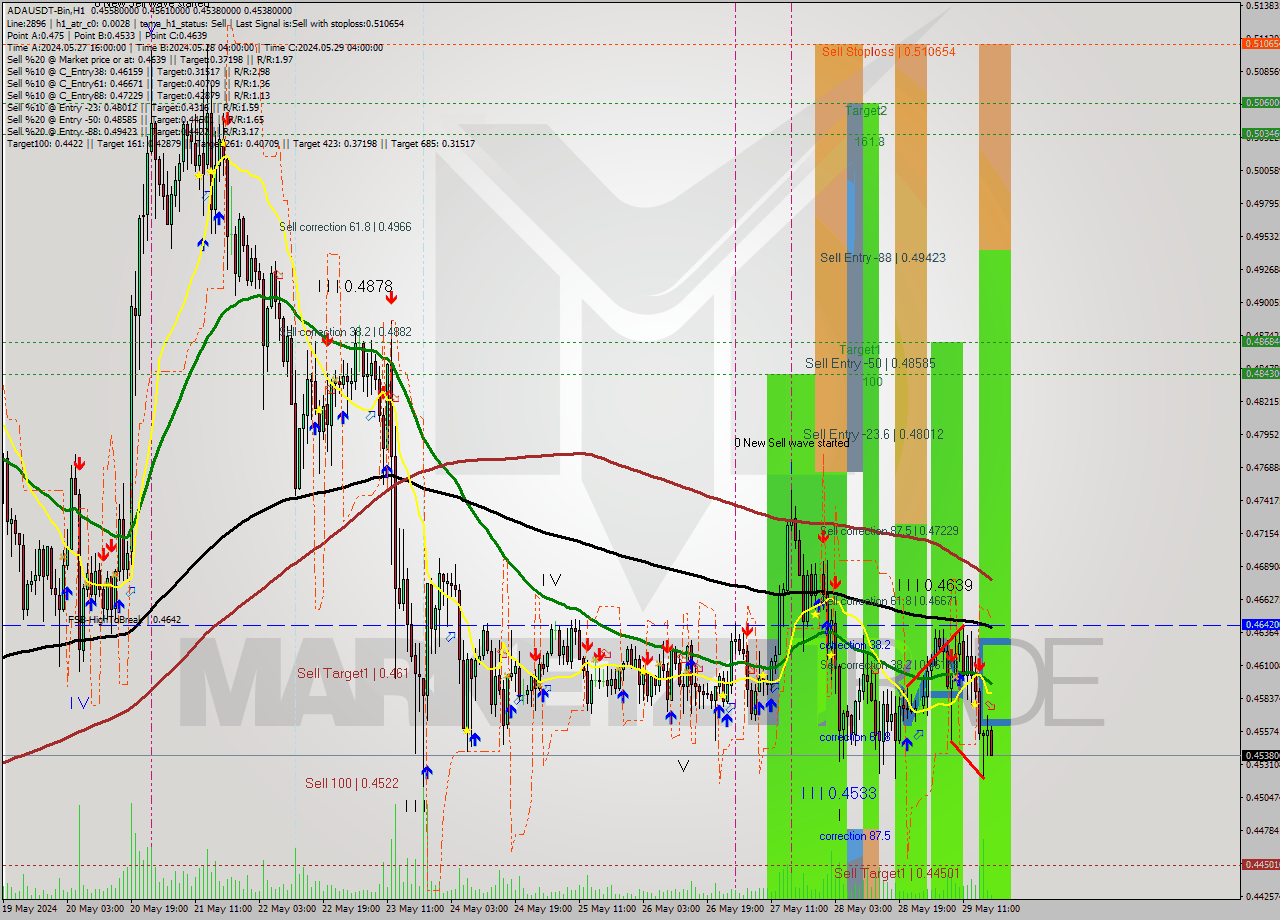Click the green 0.48684 price tag
Screen dimensions: 1280x920
point(1260,342)
